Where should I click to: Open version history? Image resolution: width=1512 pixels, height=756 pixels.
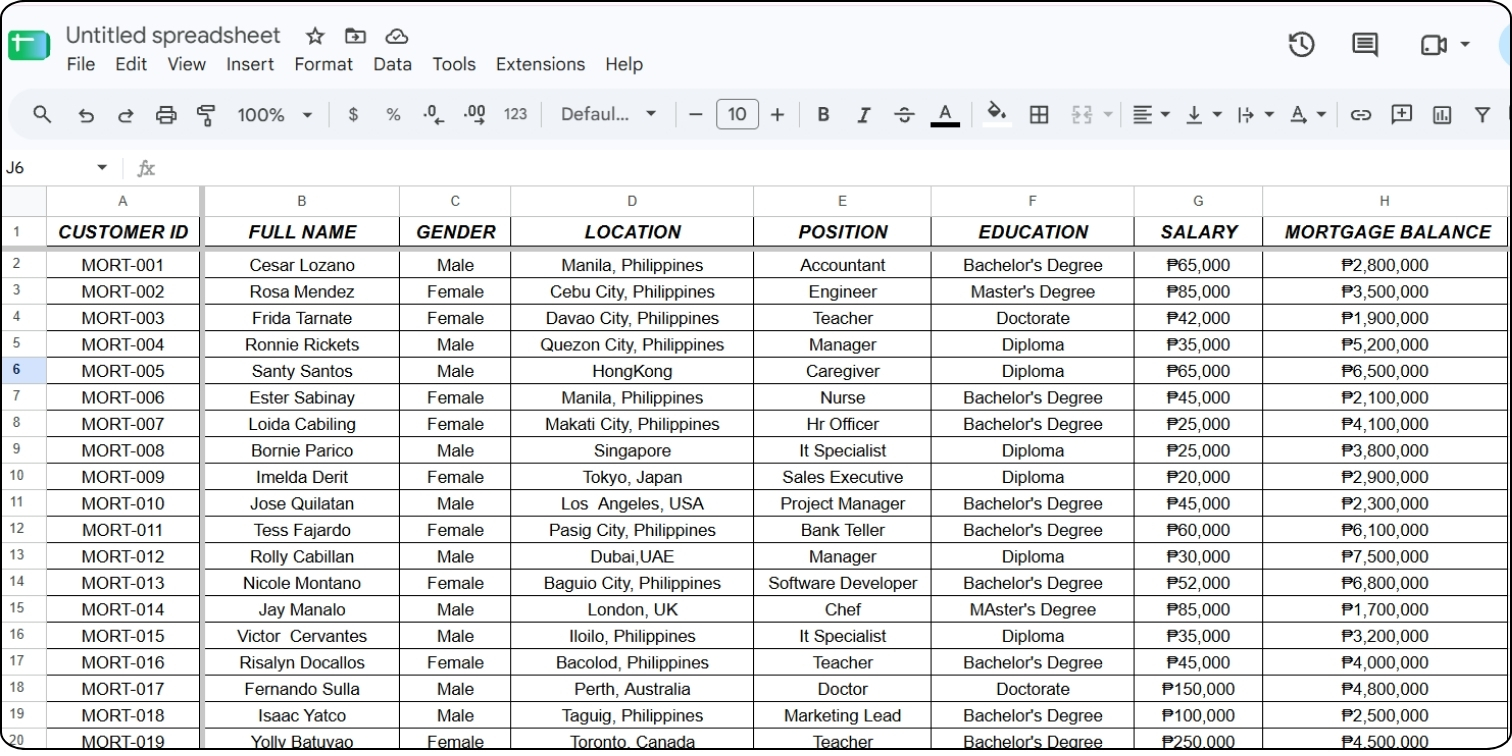1301,44
